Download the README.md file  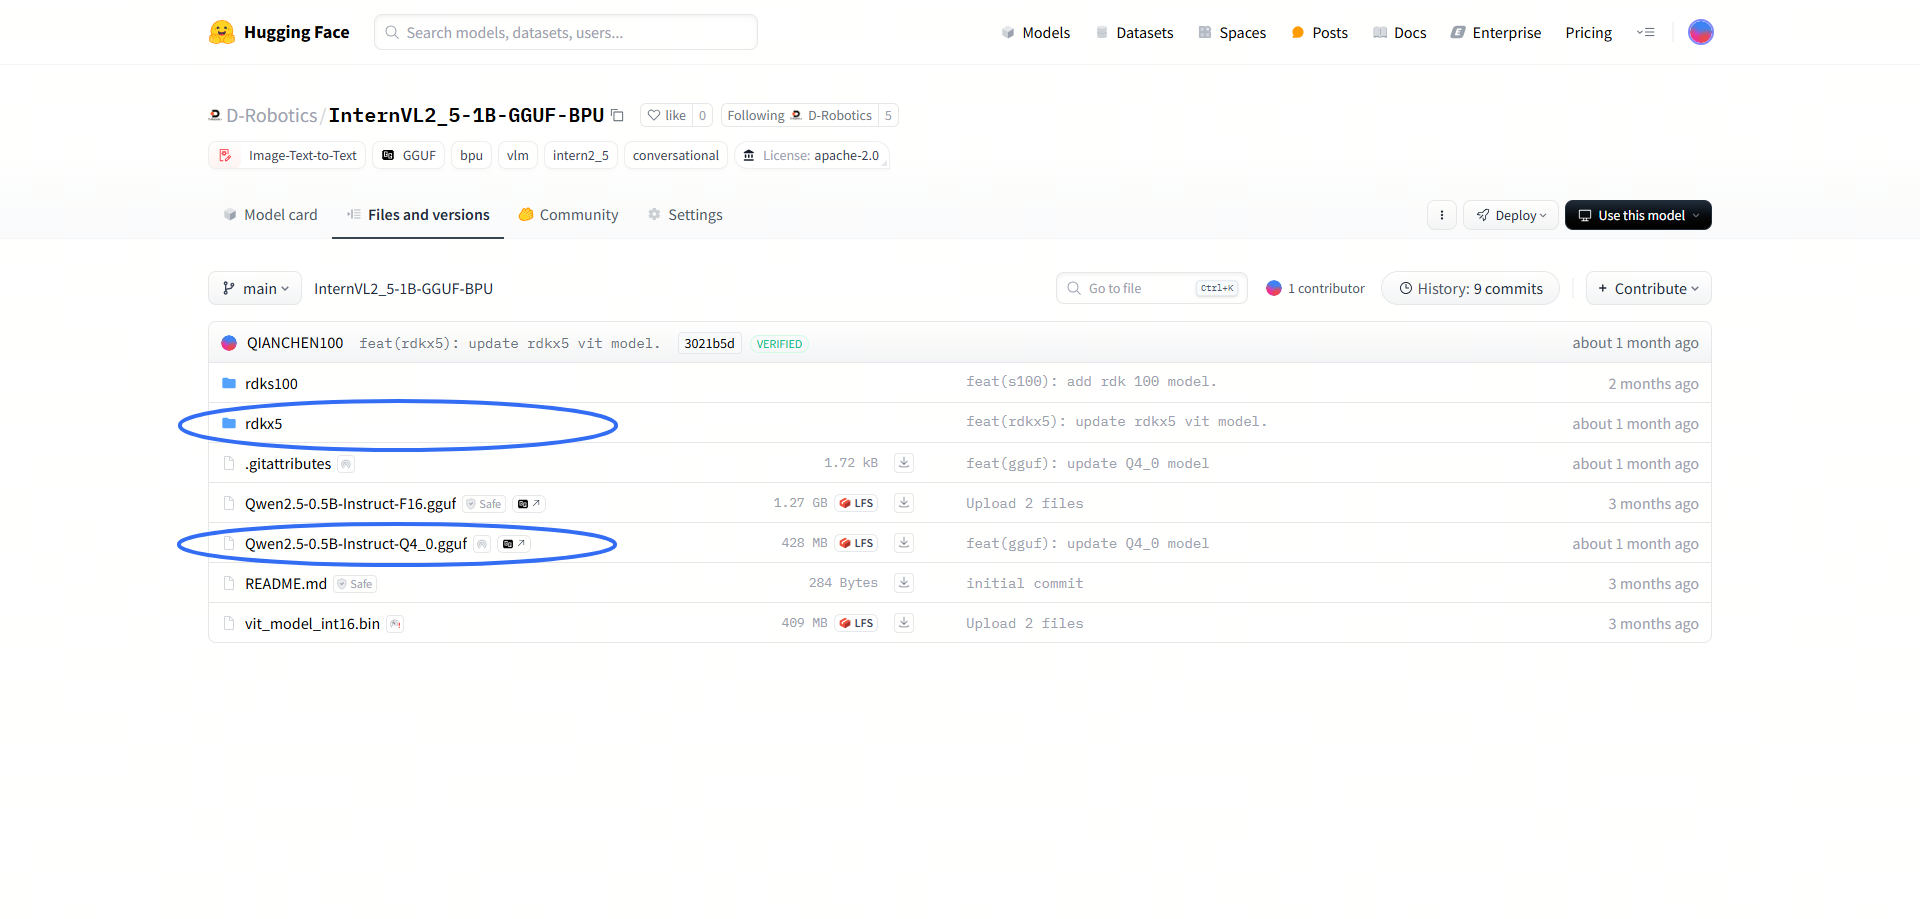tap(904, 582)
